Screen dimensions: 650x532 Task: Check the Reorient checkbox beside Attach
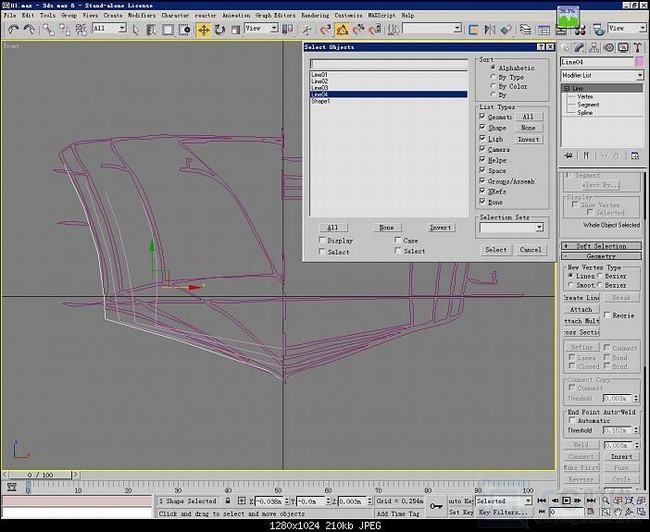click(x=607, y=315)
